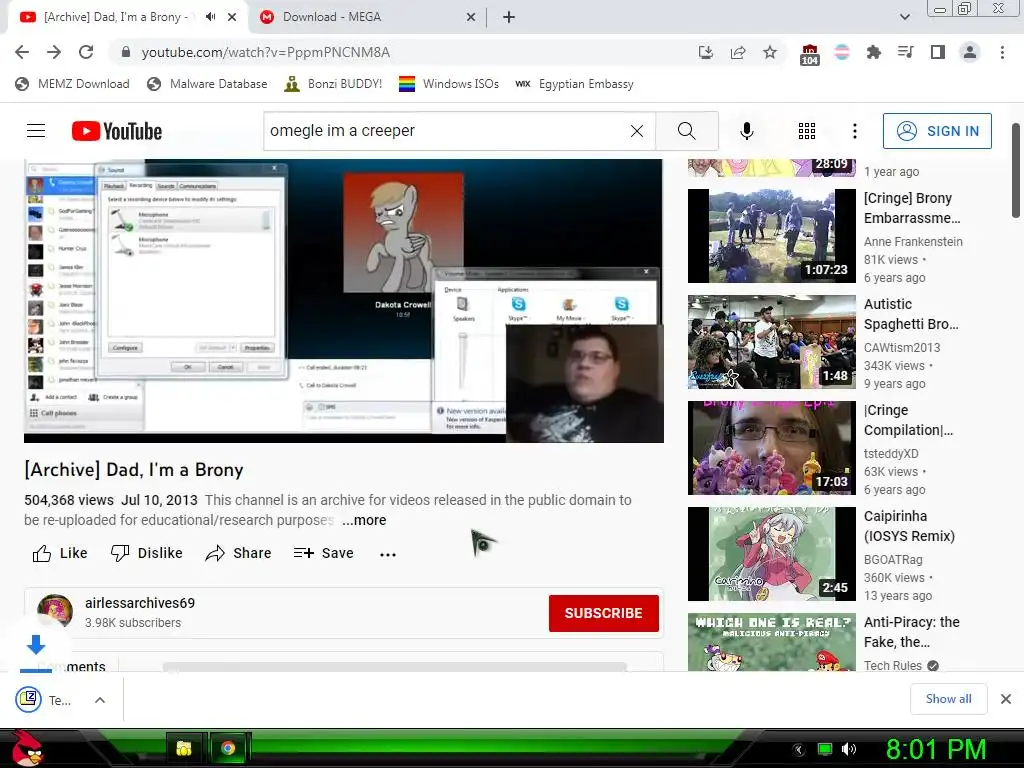
Task: Open MEMZ Download bookmark
Action: pyautogui.click(x=72, y=84)
